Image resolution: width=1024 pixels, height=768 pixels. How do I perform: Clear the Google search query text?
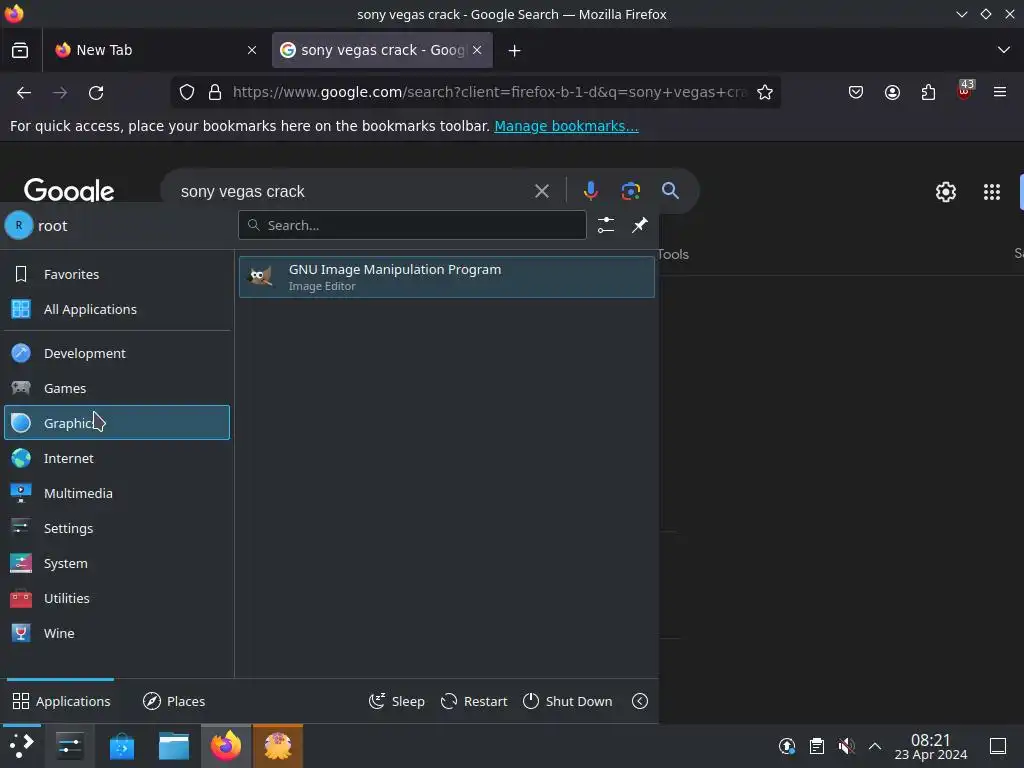coord(541,191)
